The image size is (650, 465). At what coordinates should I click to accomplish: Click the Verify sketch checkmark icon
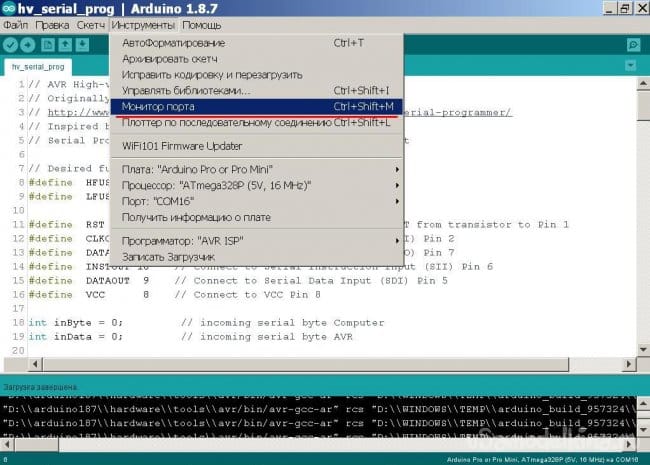pos(11,45)
